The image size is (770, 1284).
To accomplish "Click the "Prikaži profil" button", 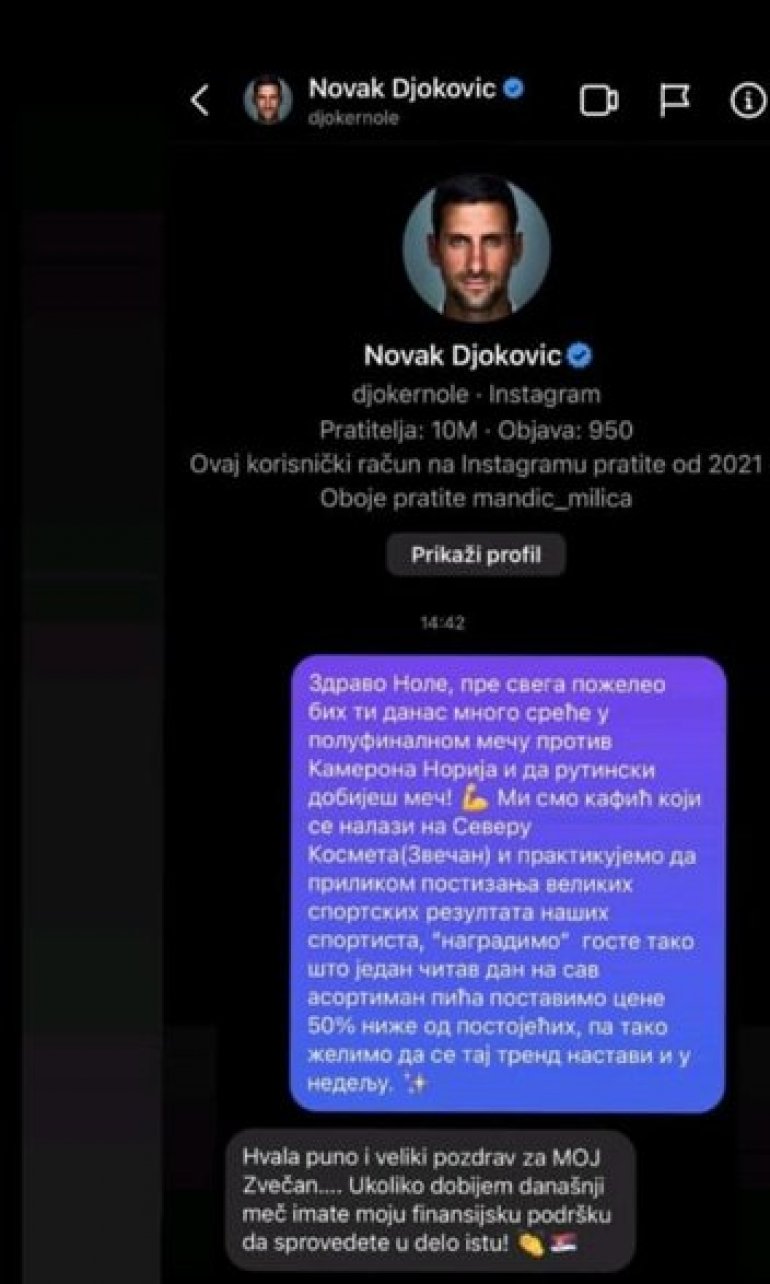I will pyautogui.click(x=476, y=554).
